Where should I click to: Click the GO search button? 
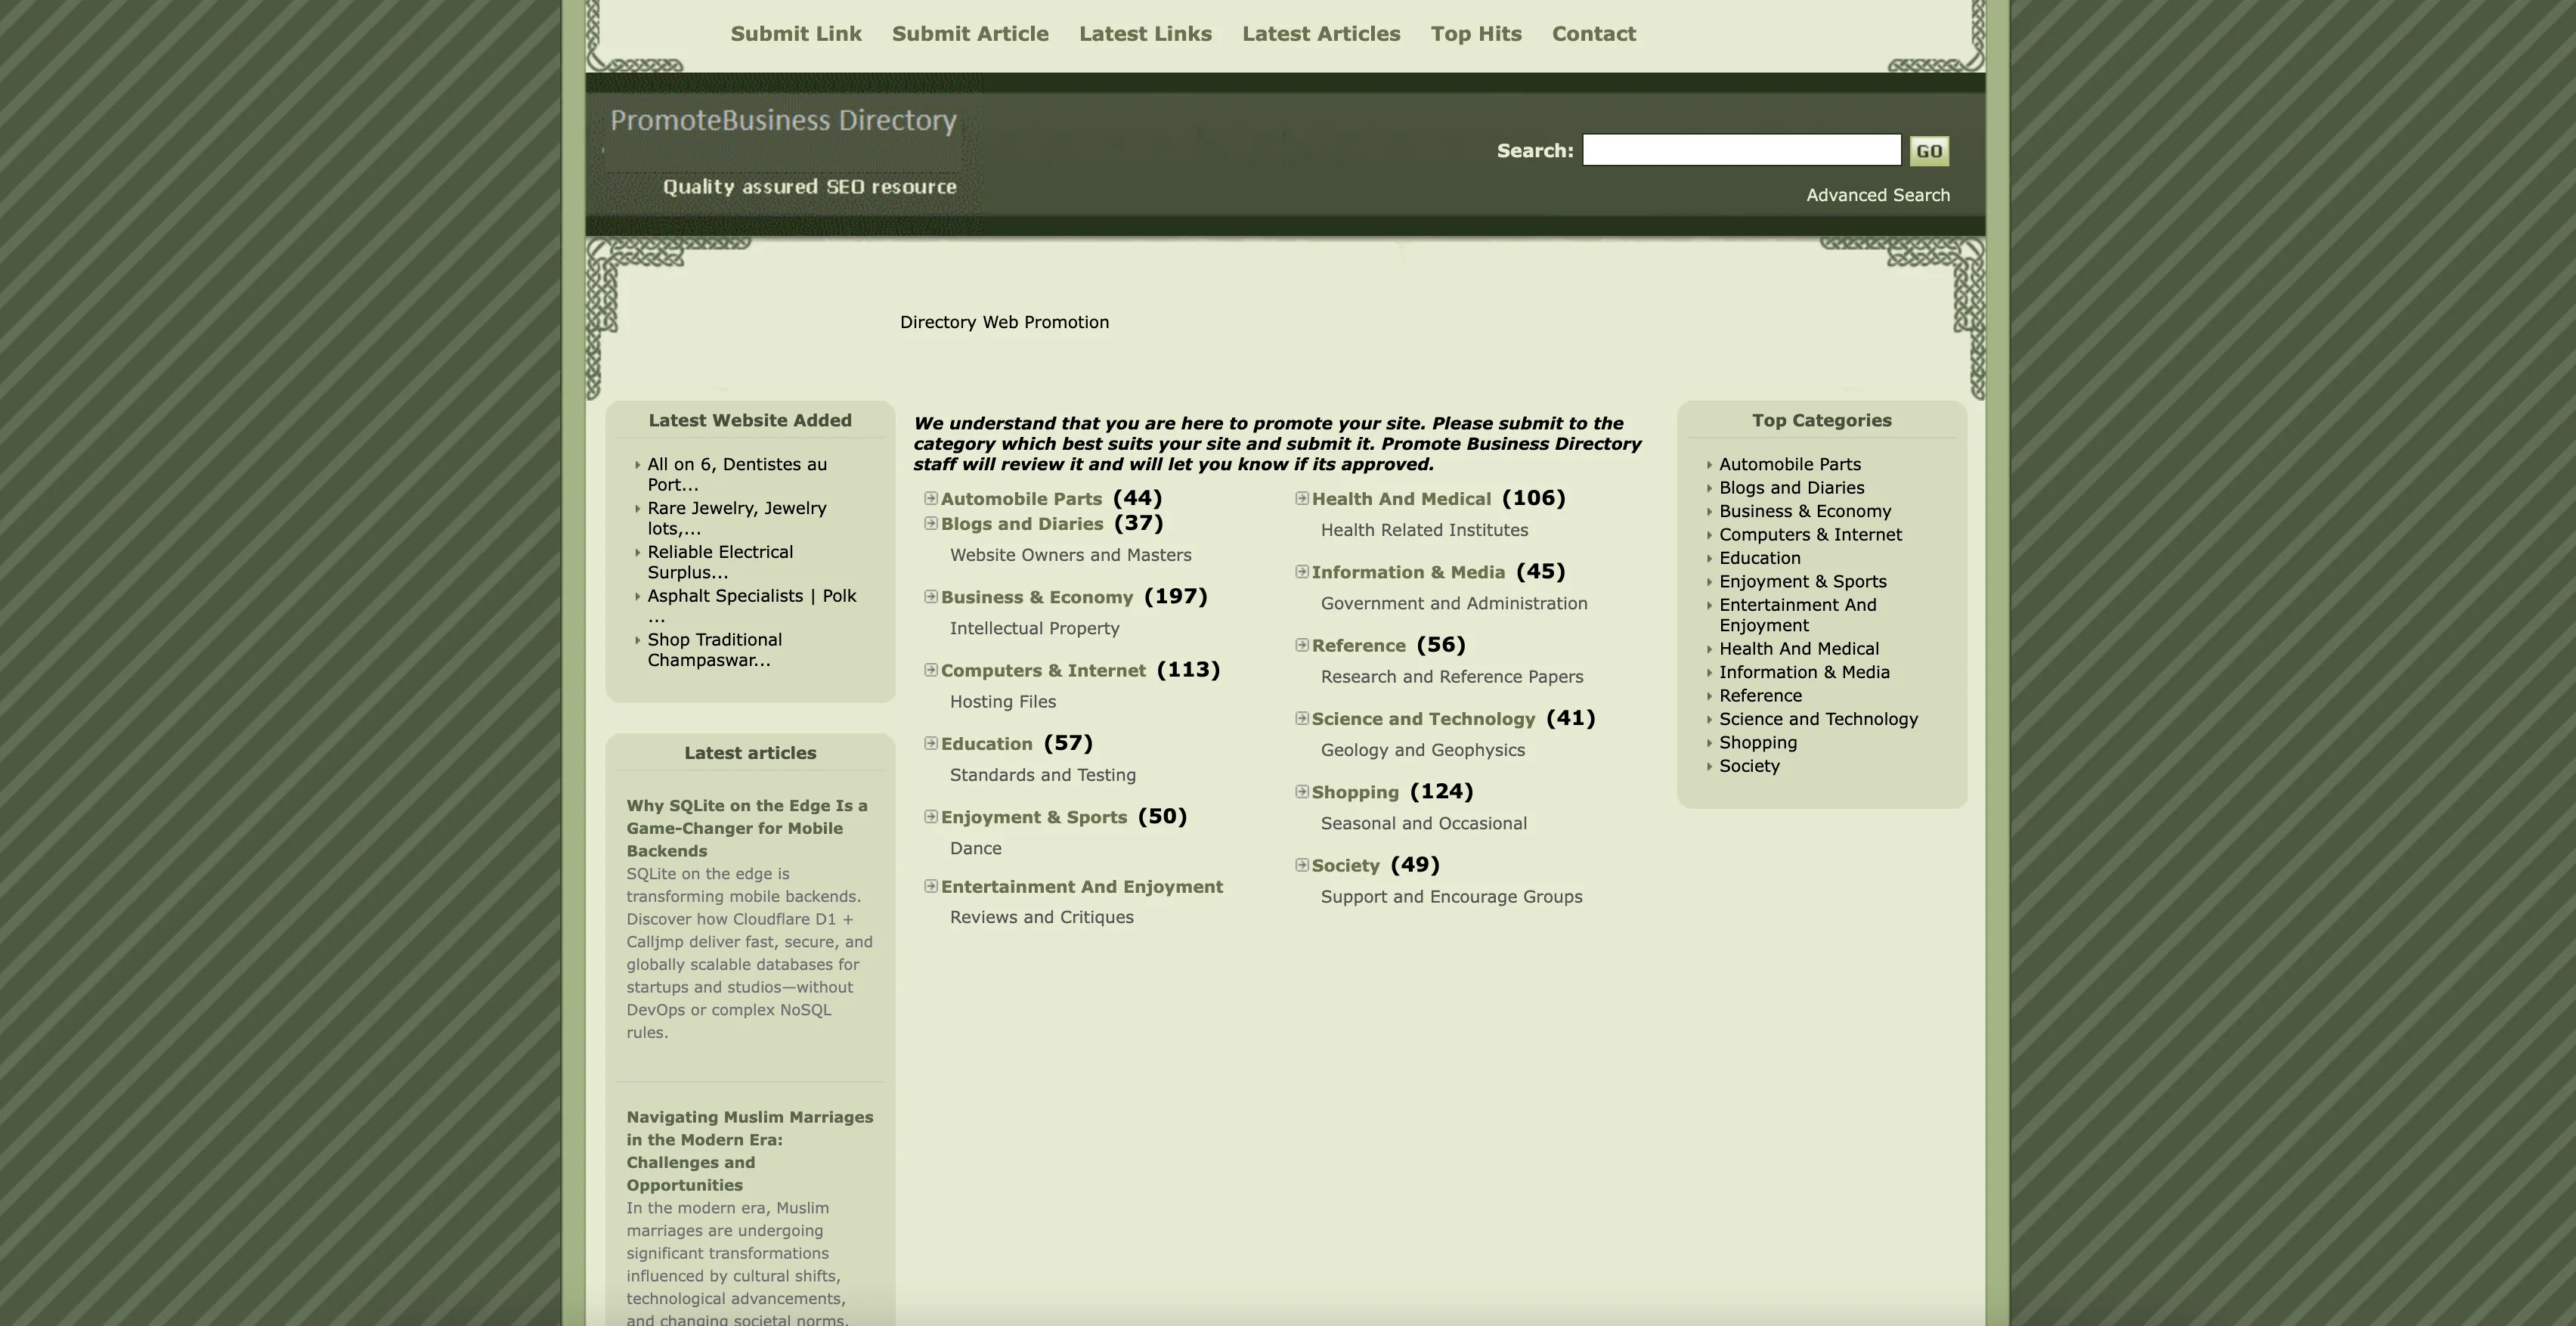tap(1929, 151)
